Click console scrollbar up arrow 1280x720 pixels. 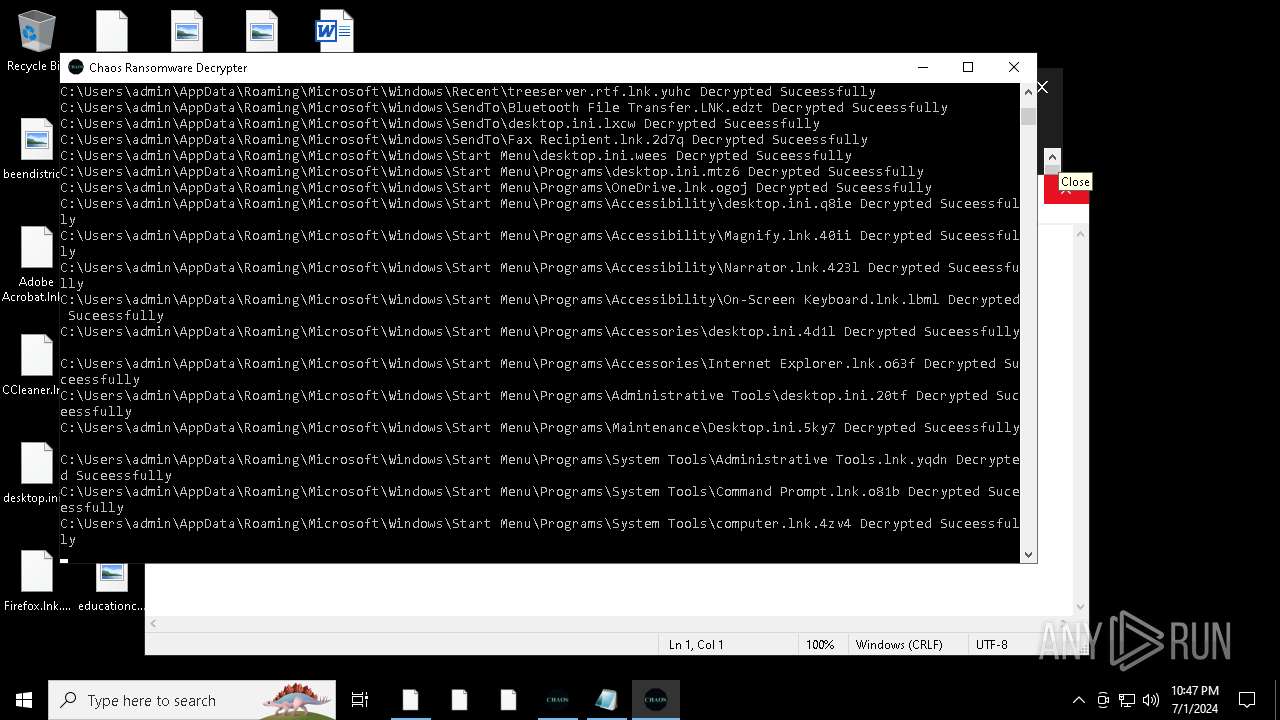(x=1028, y=92)
